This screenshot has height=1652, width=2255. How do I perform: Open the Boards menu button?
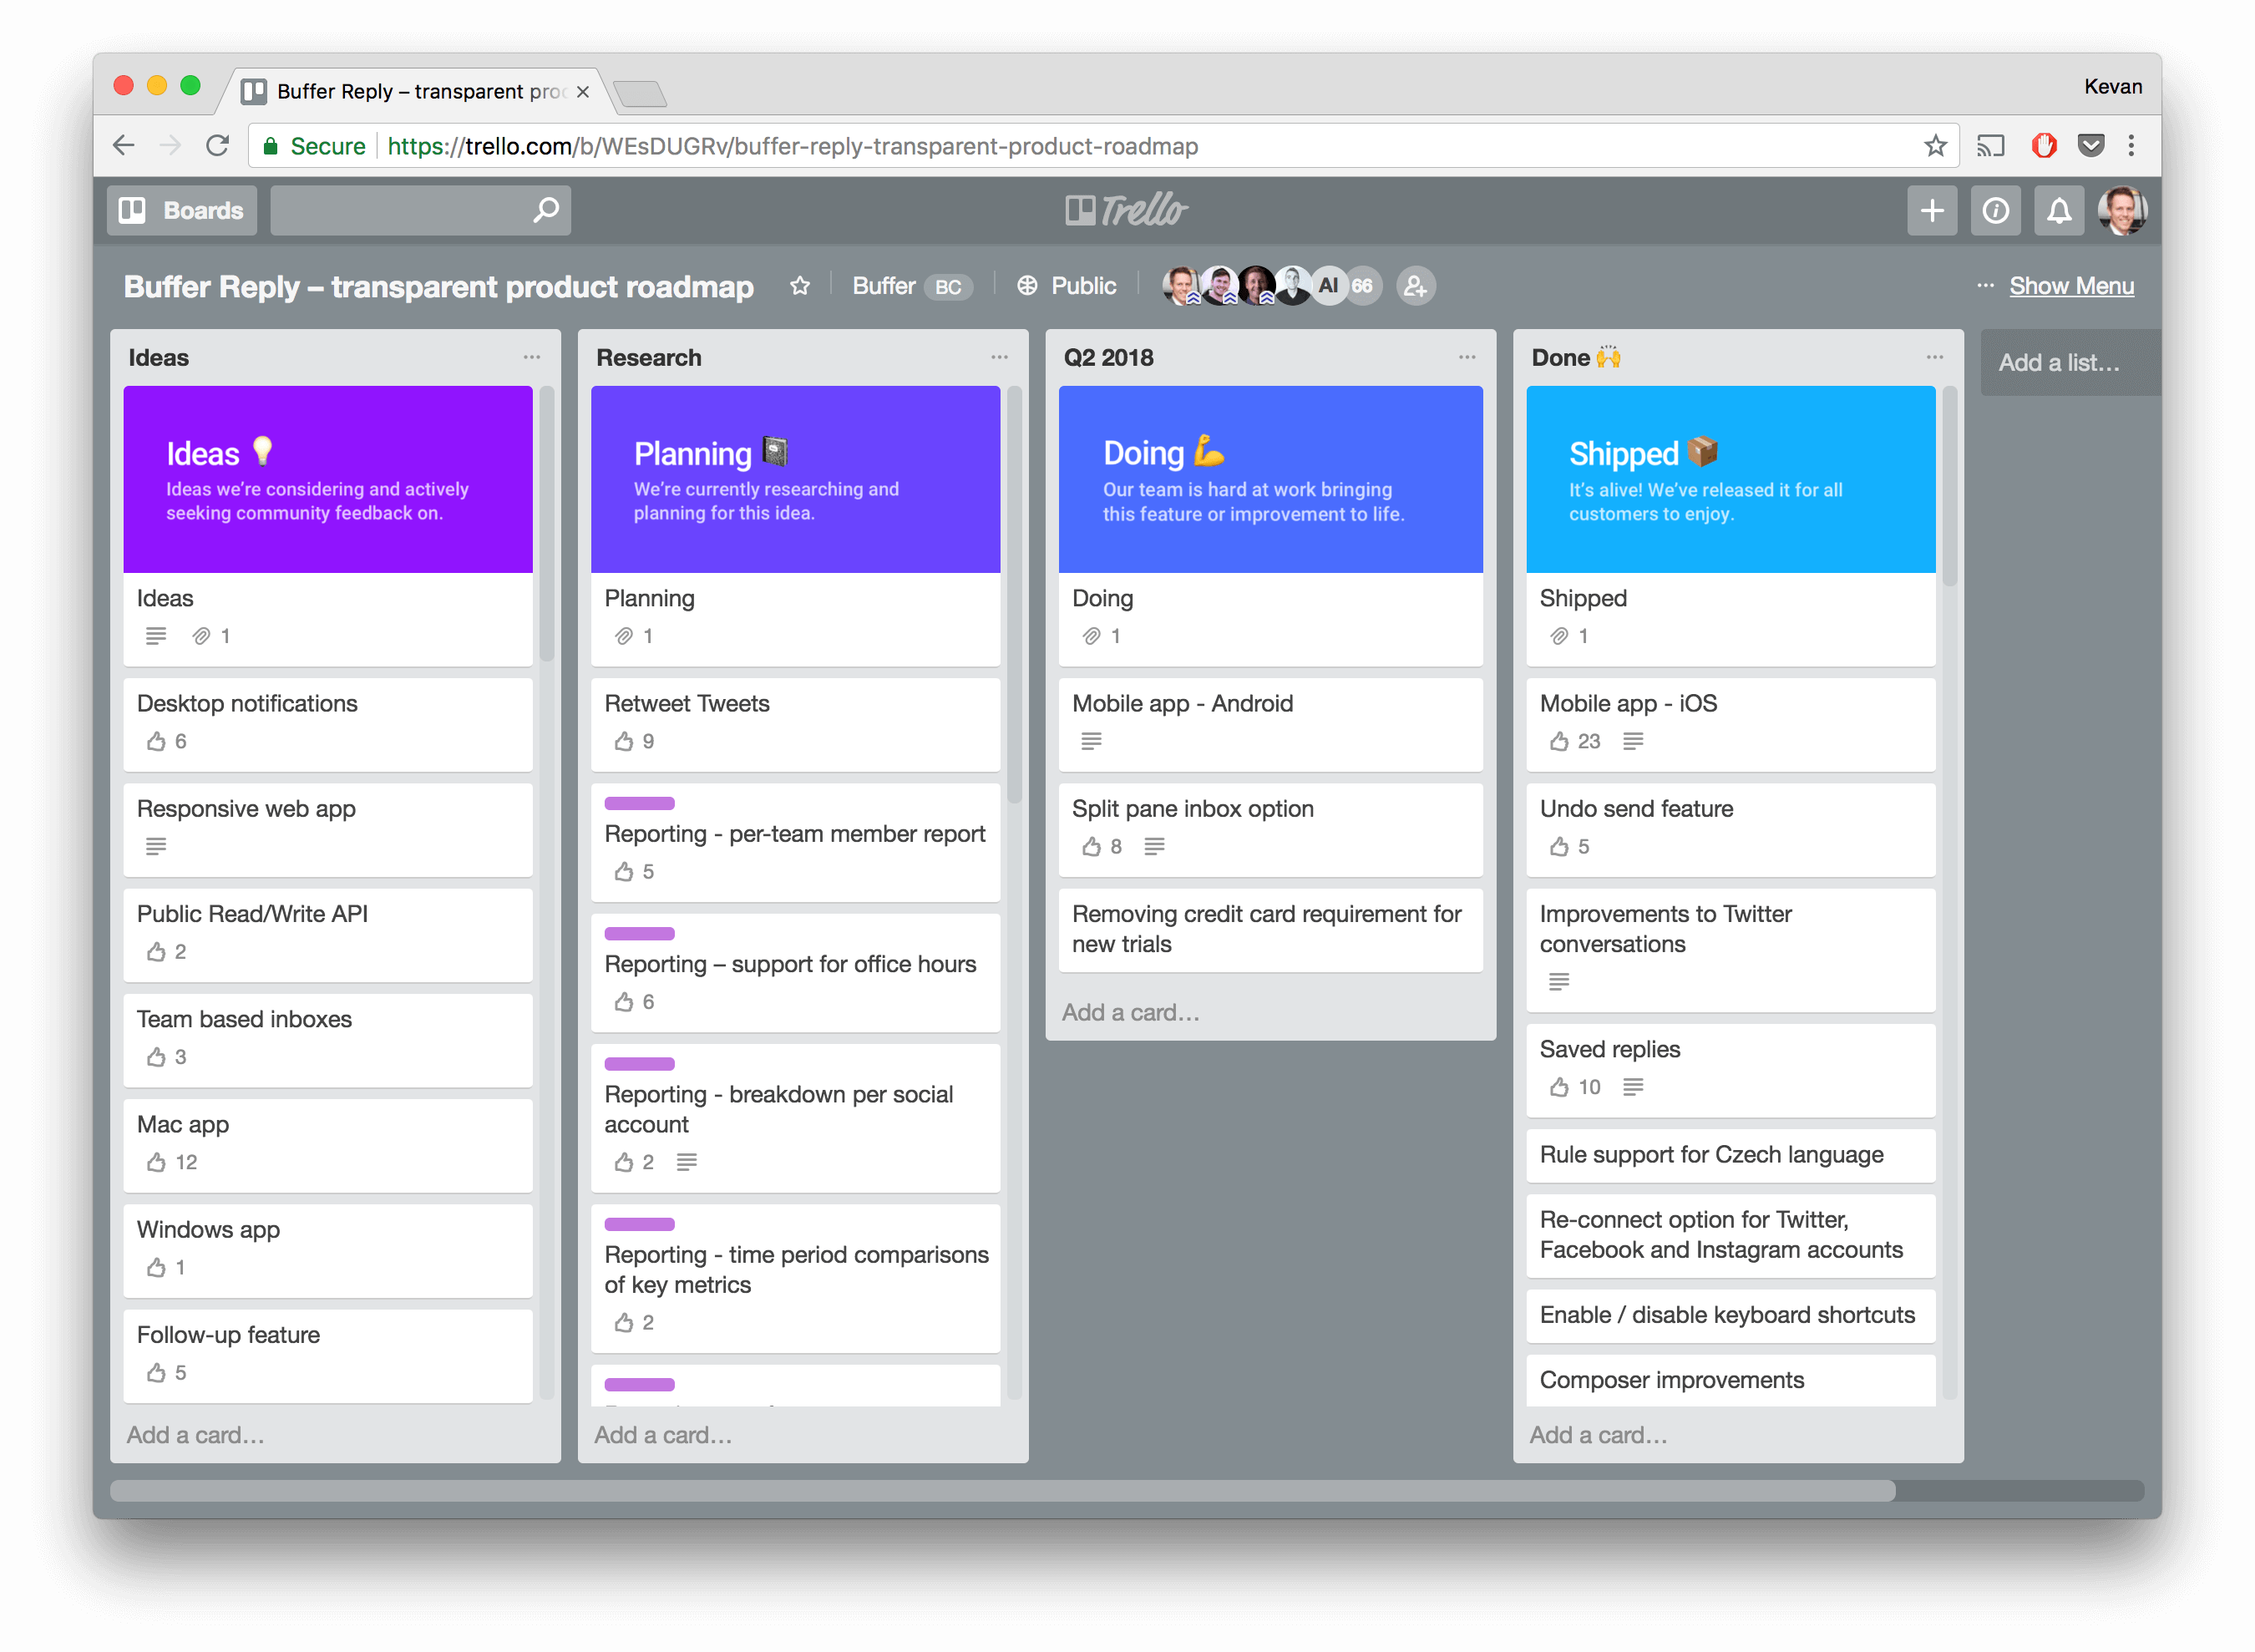[182, 210]
